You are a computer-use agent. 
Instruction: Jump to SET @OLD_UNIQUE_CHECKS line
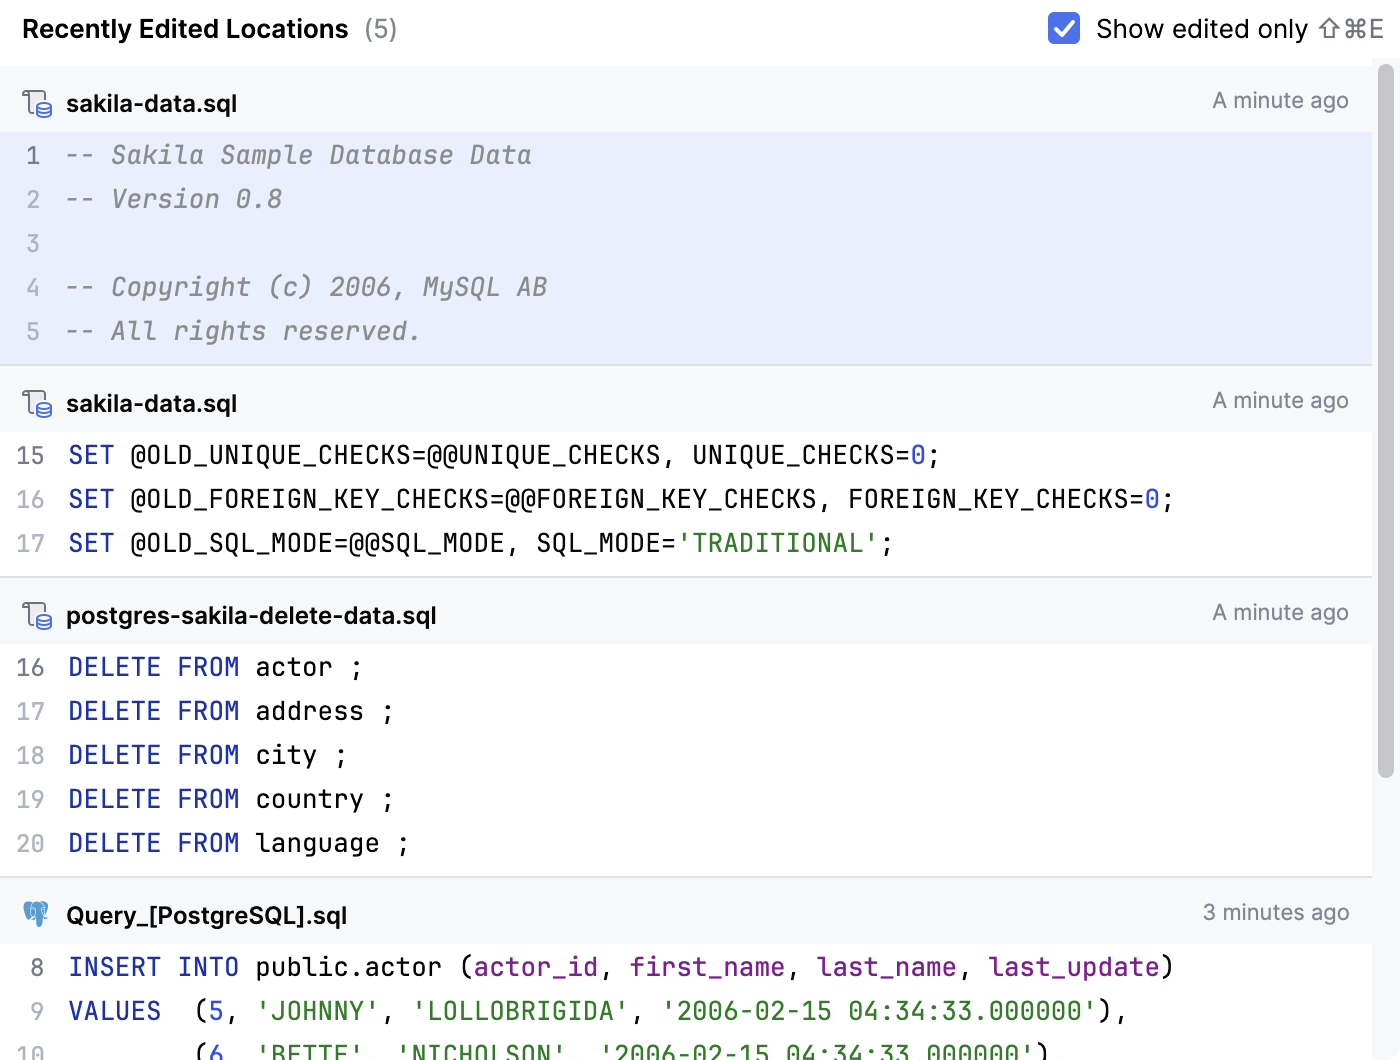tap(503, 456)
